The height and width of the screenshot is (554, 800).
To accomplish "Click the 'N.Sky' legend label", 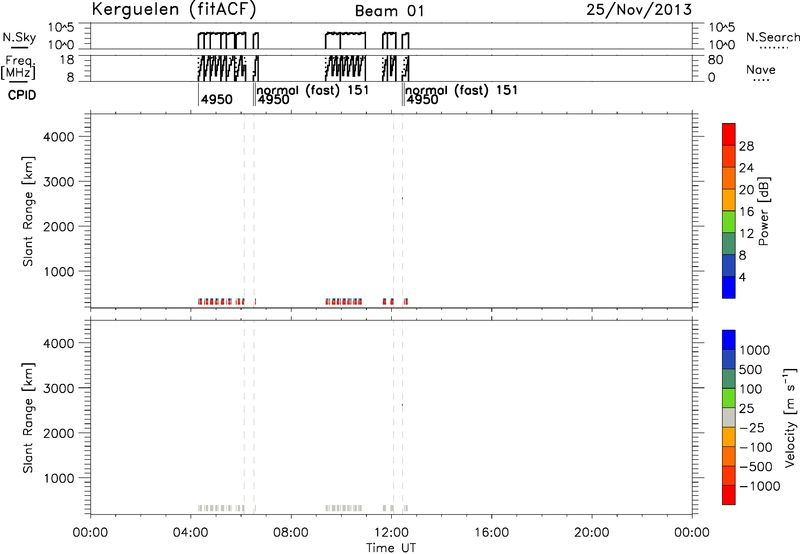I will [x=19, y=37].
